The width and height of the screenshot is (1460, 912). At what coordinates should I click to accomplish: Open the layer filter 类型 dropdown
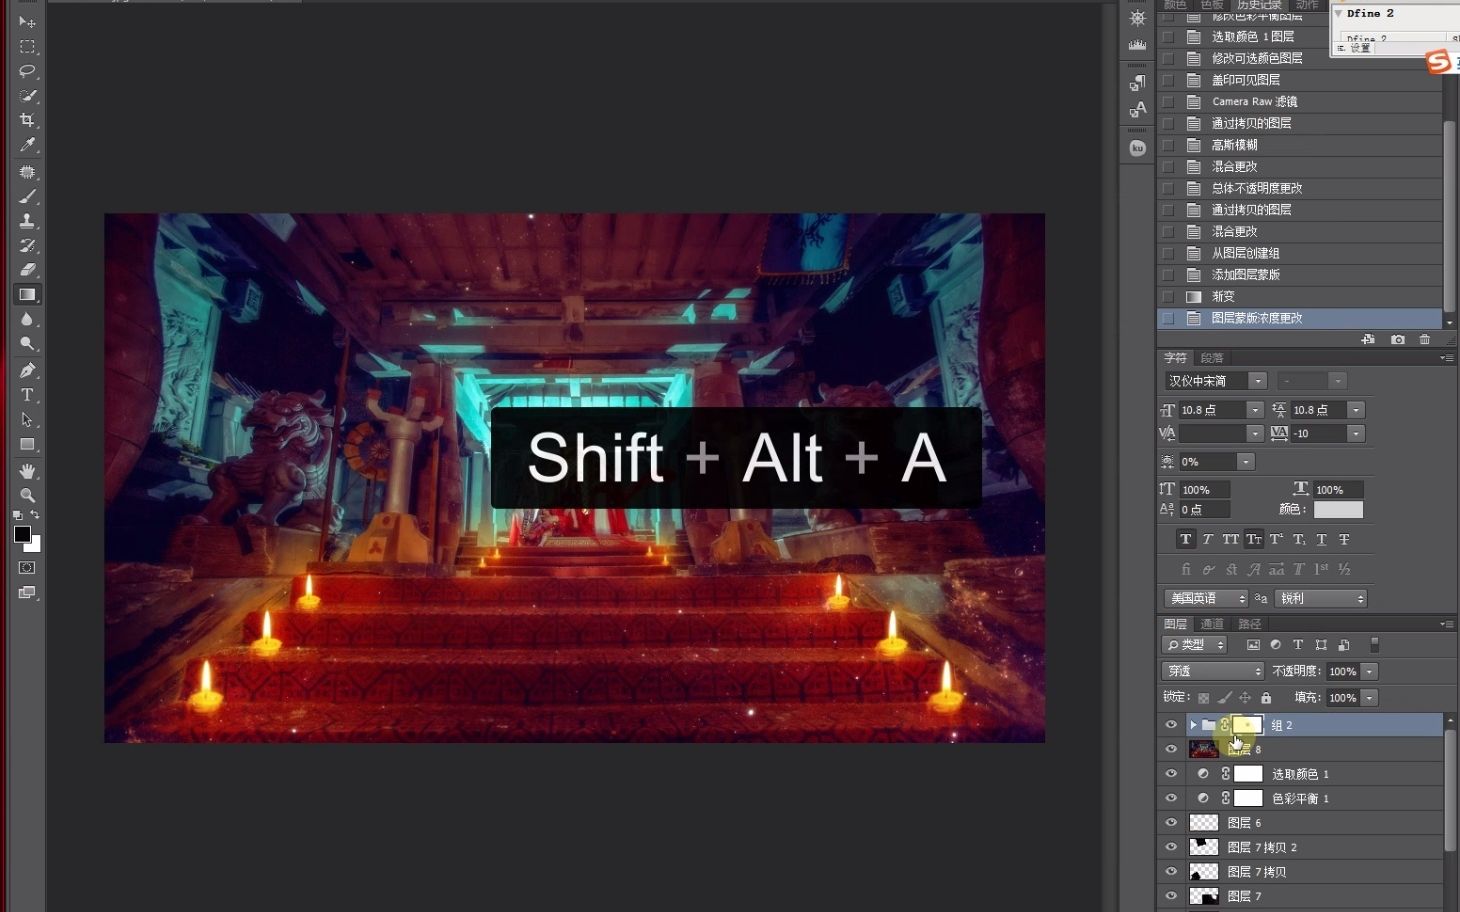[x=1194, y=645]
